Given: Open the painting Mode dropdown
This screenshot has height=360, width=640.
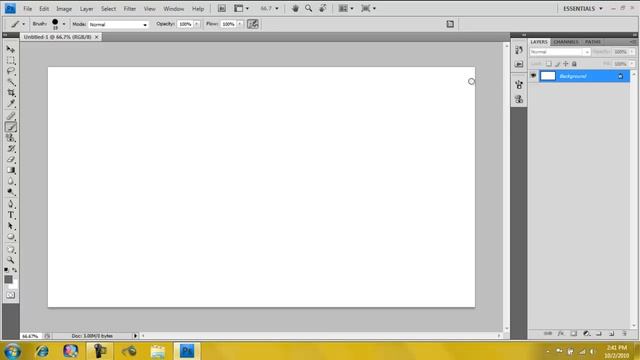Looking at the screenshot, I should [119, 24].
